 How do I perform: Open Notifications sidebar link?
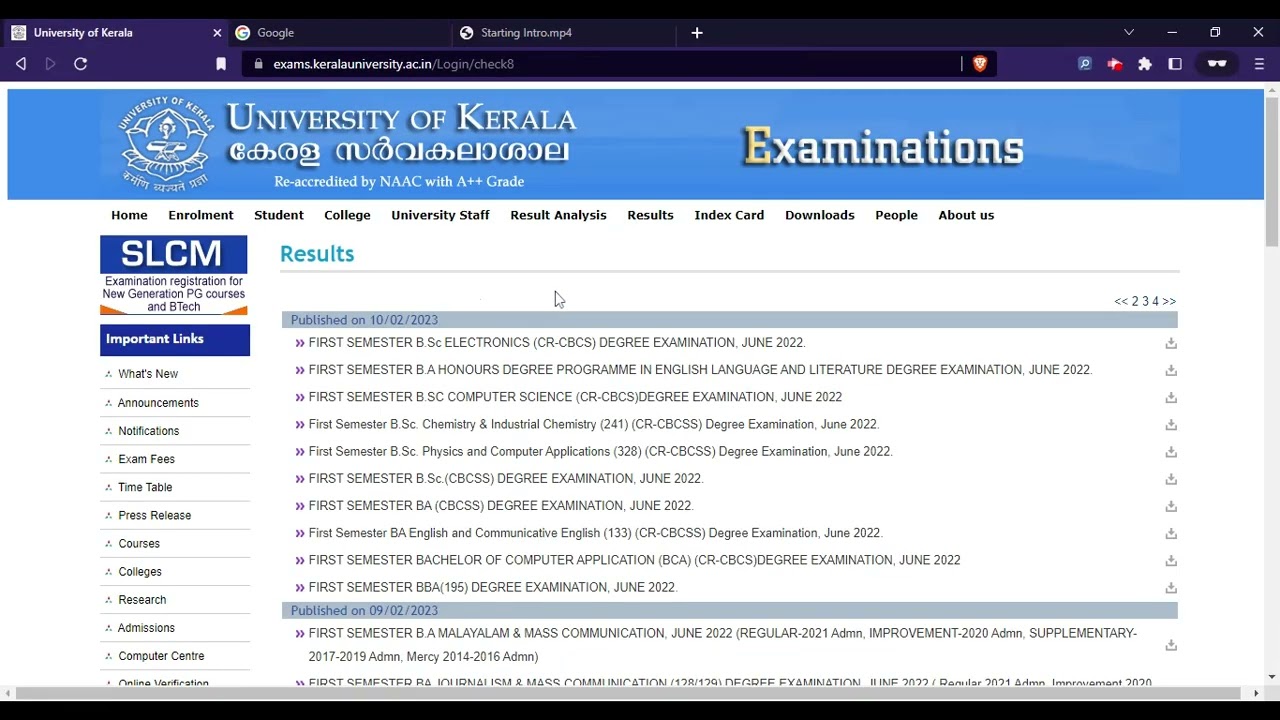[x=149, y=431]
